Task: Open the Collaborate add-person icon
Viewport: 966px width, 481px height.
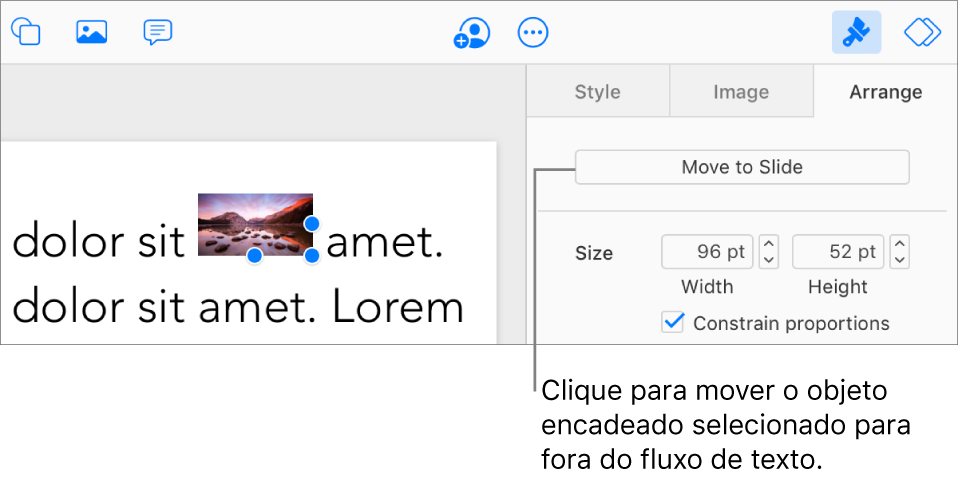Action: tap(471, 32)
